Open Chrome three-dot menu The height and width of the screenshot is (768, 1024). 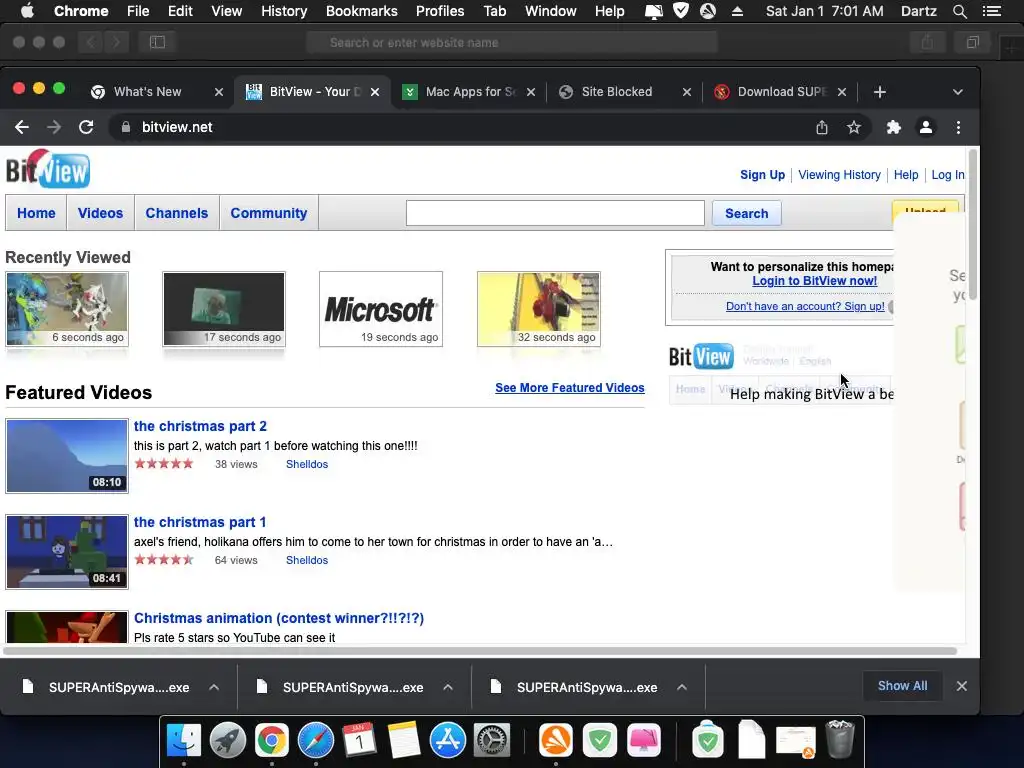958,127
